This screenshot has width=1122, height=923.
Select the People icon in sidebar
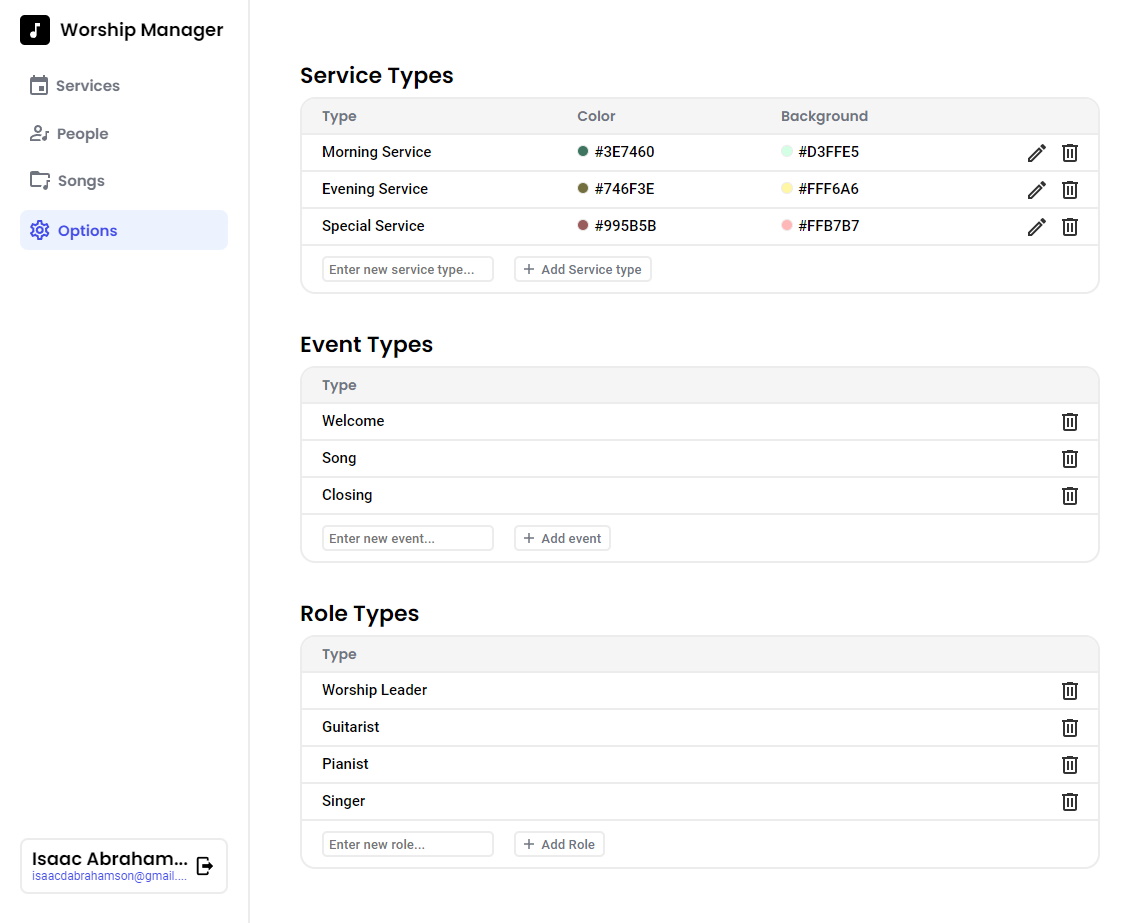[39, 133]
